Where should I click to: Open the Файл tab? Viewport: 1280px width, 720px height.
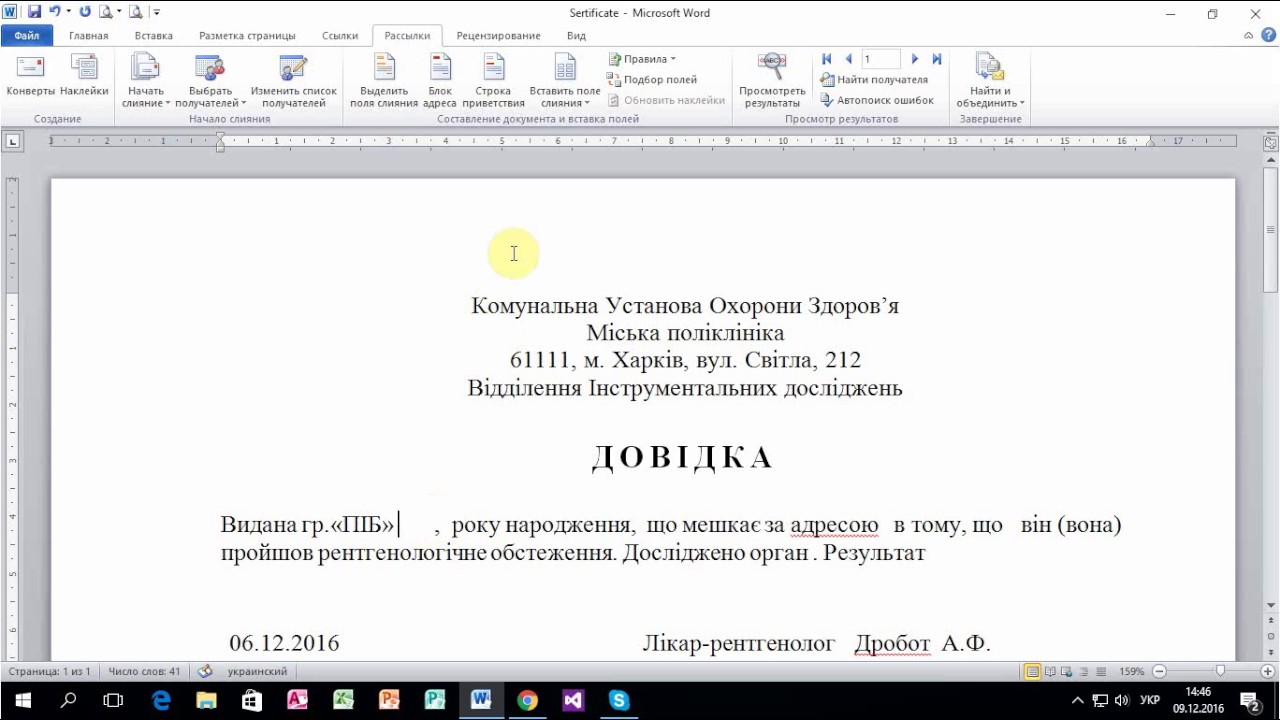tap(27, 35)
